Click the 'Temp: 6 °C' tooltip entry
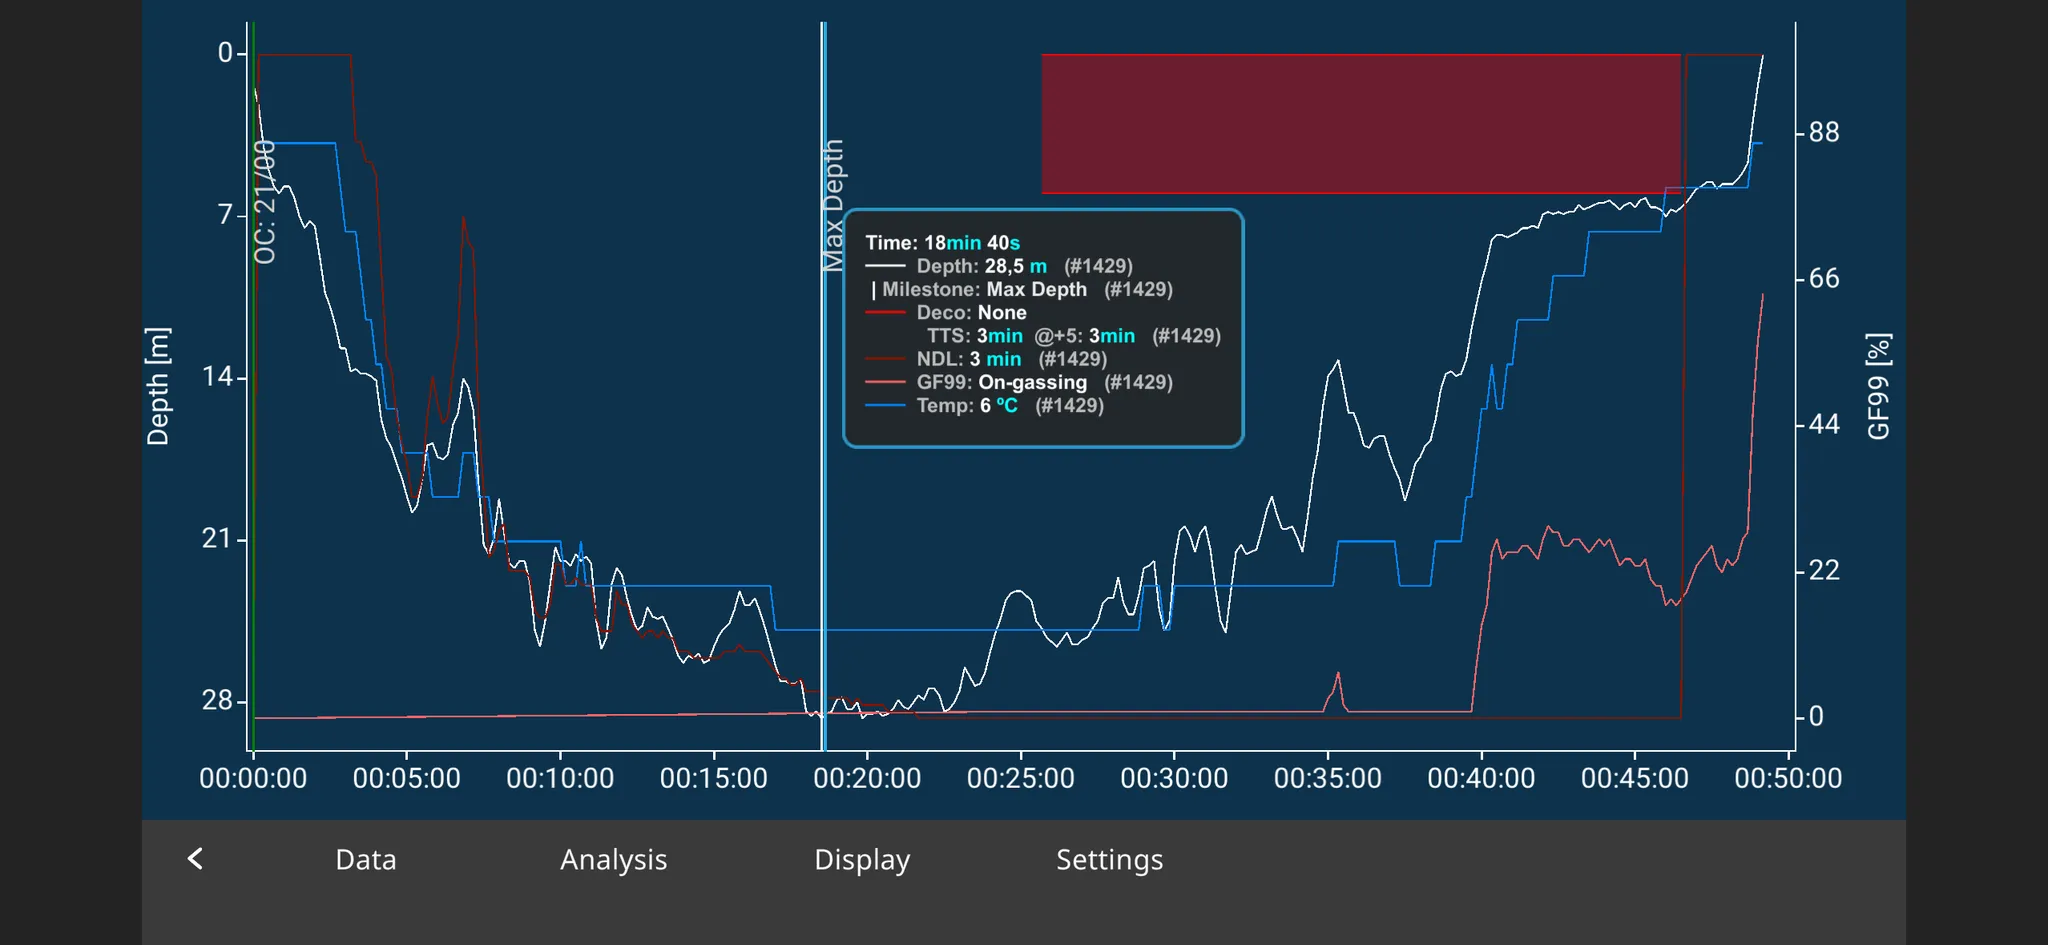The image size is (2048, 945). (985, 405)
